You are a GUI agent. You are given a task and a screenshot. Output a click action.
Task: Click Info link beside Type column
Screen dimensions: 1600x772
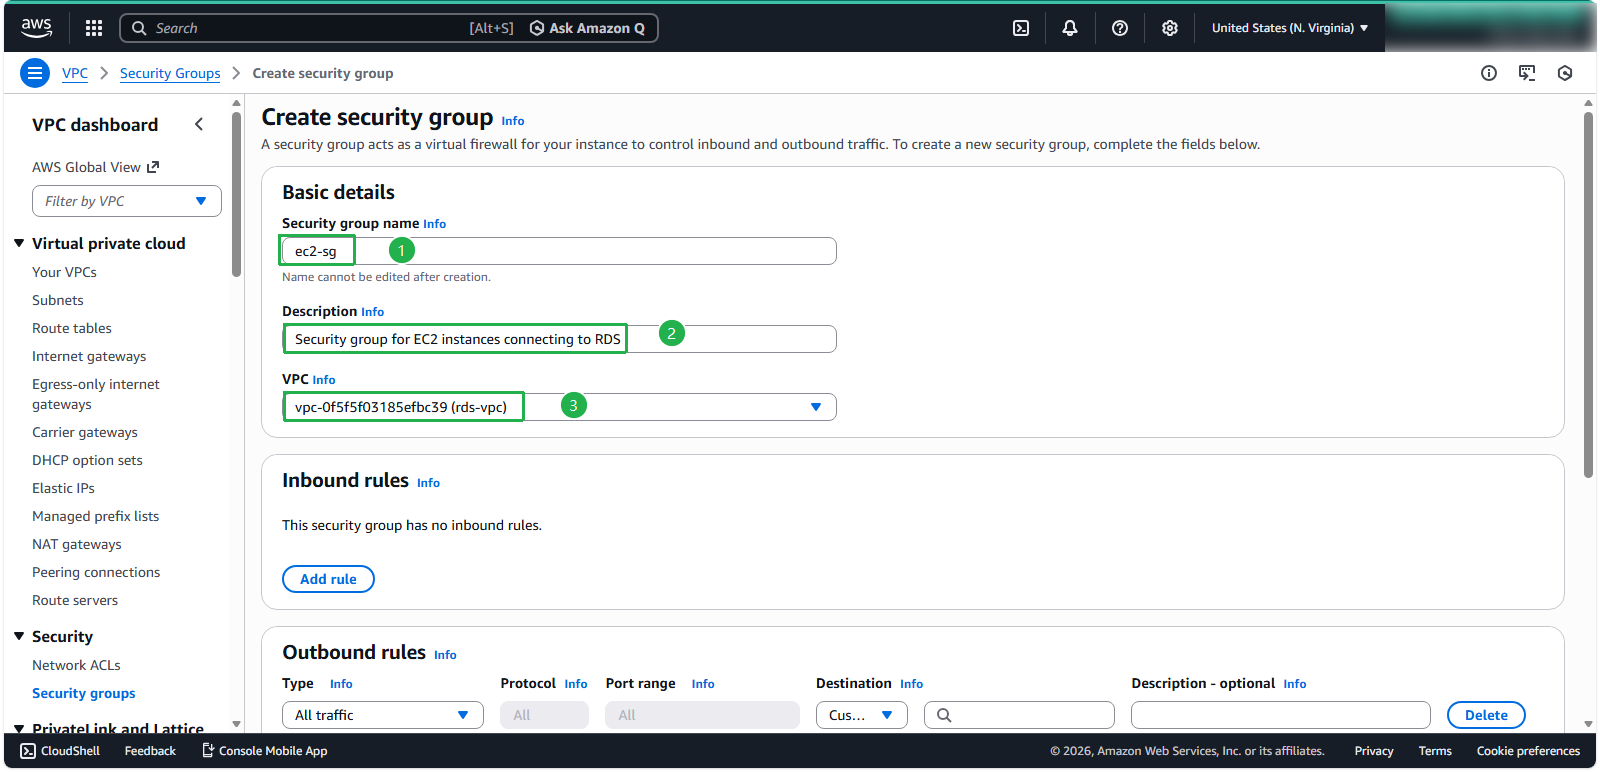(x=341, y=684)
